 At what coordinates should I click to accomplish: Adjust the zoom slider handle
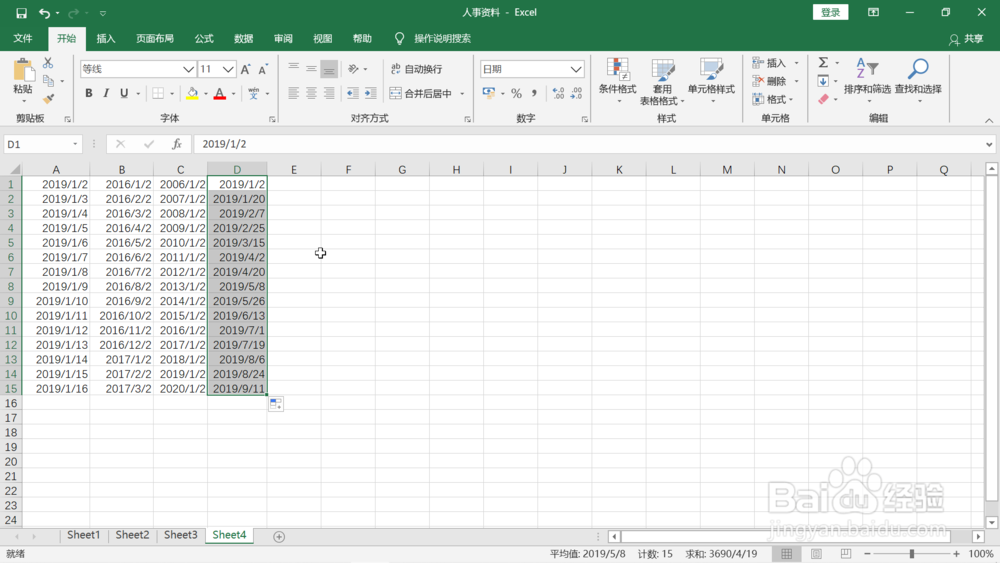pos(911,553)
